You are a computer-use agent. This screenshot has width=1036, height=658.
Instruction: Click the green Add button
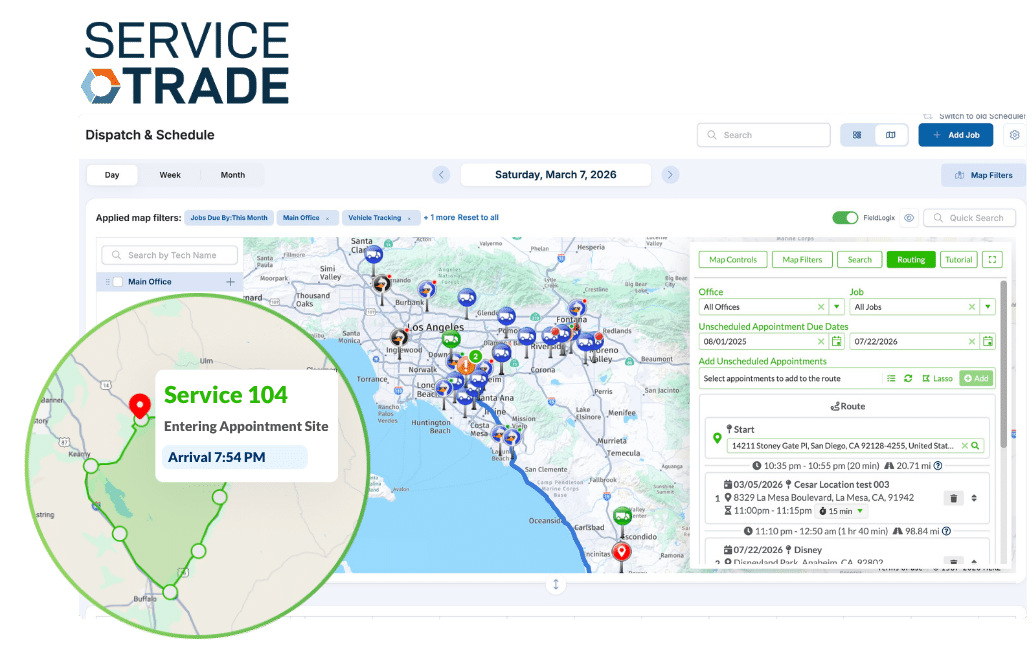[x=977, y=379]
